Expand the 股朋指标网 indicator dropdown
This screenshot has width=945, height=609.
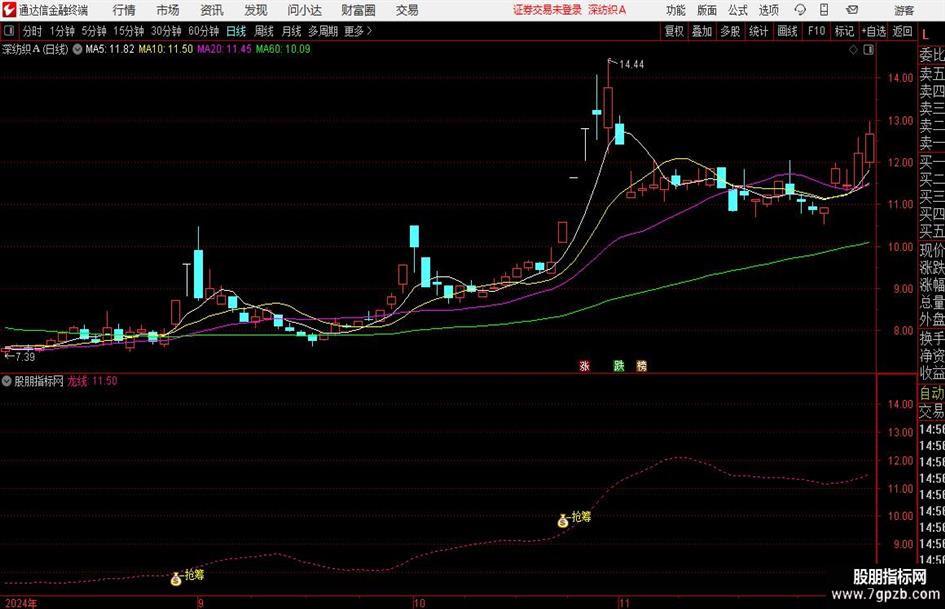(x=7, y=381)
